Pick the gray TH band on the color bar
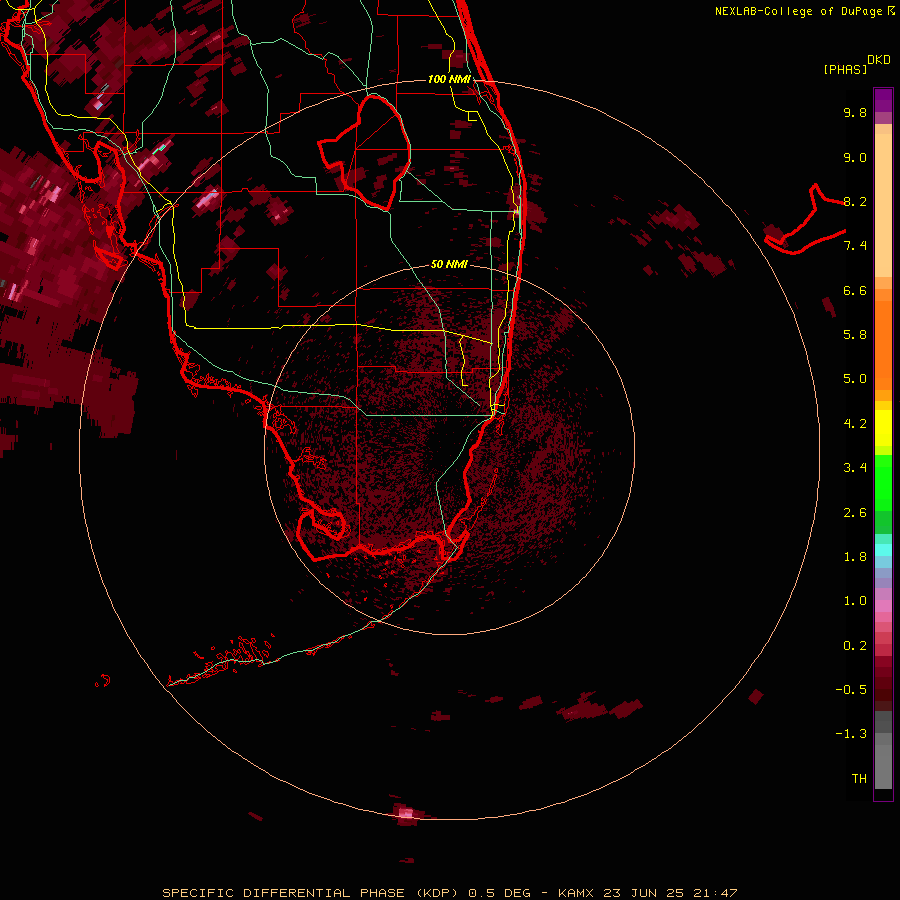Image resolution: width=900 pixels, height=900 pixels. (883, 769)
